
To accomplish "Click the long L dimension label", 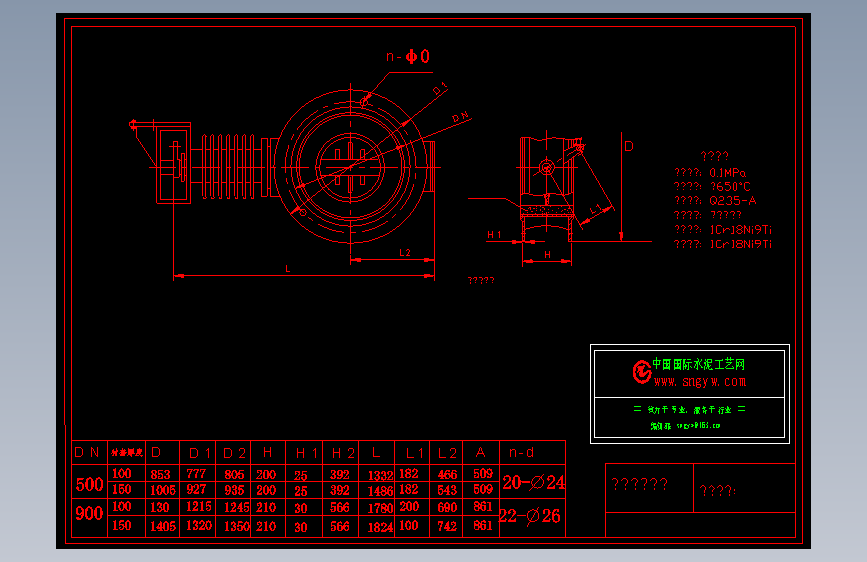I will click(288, 269).
